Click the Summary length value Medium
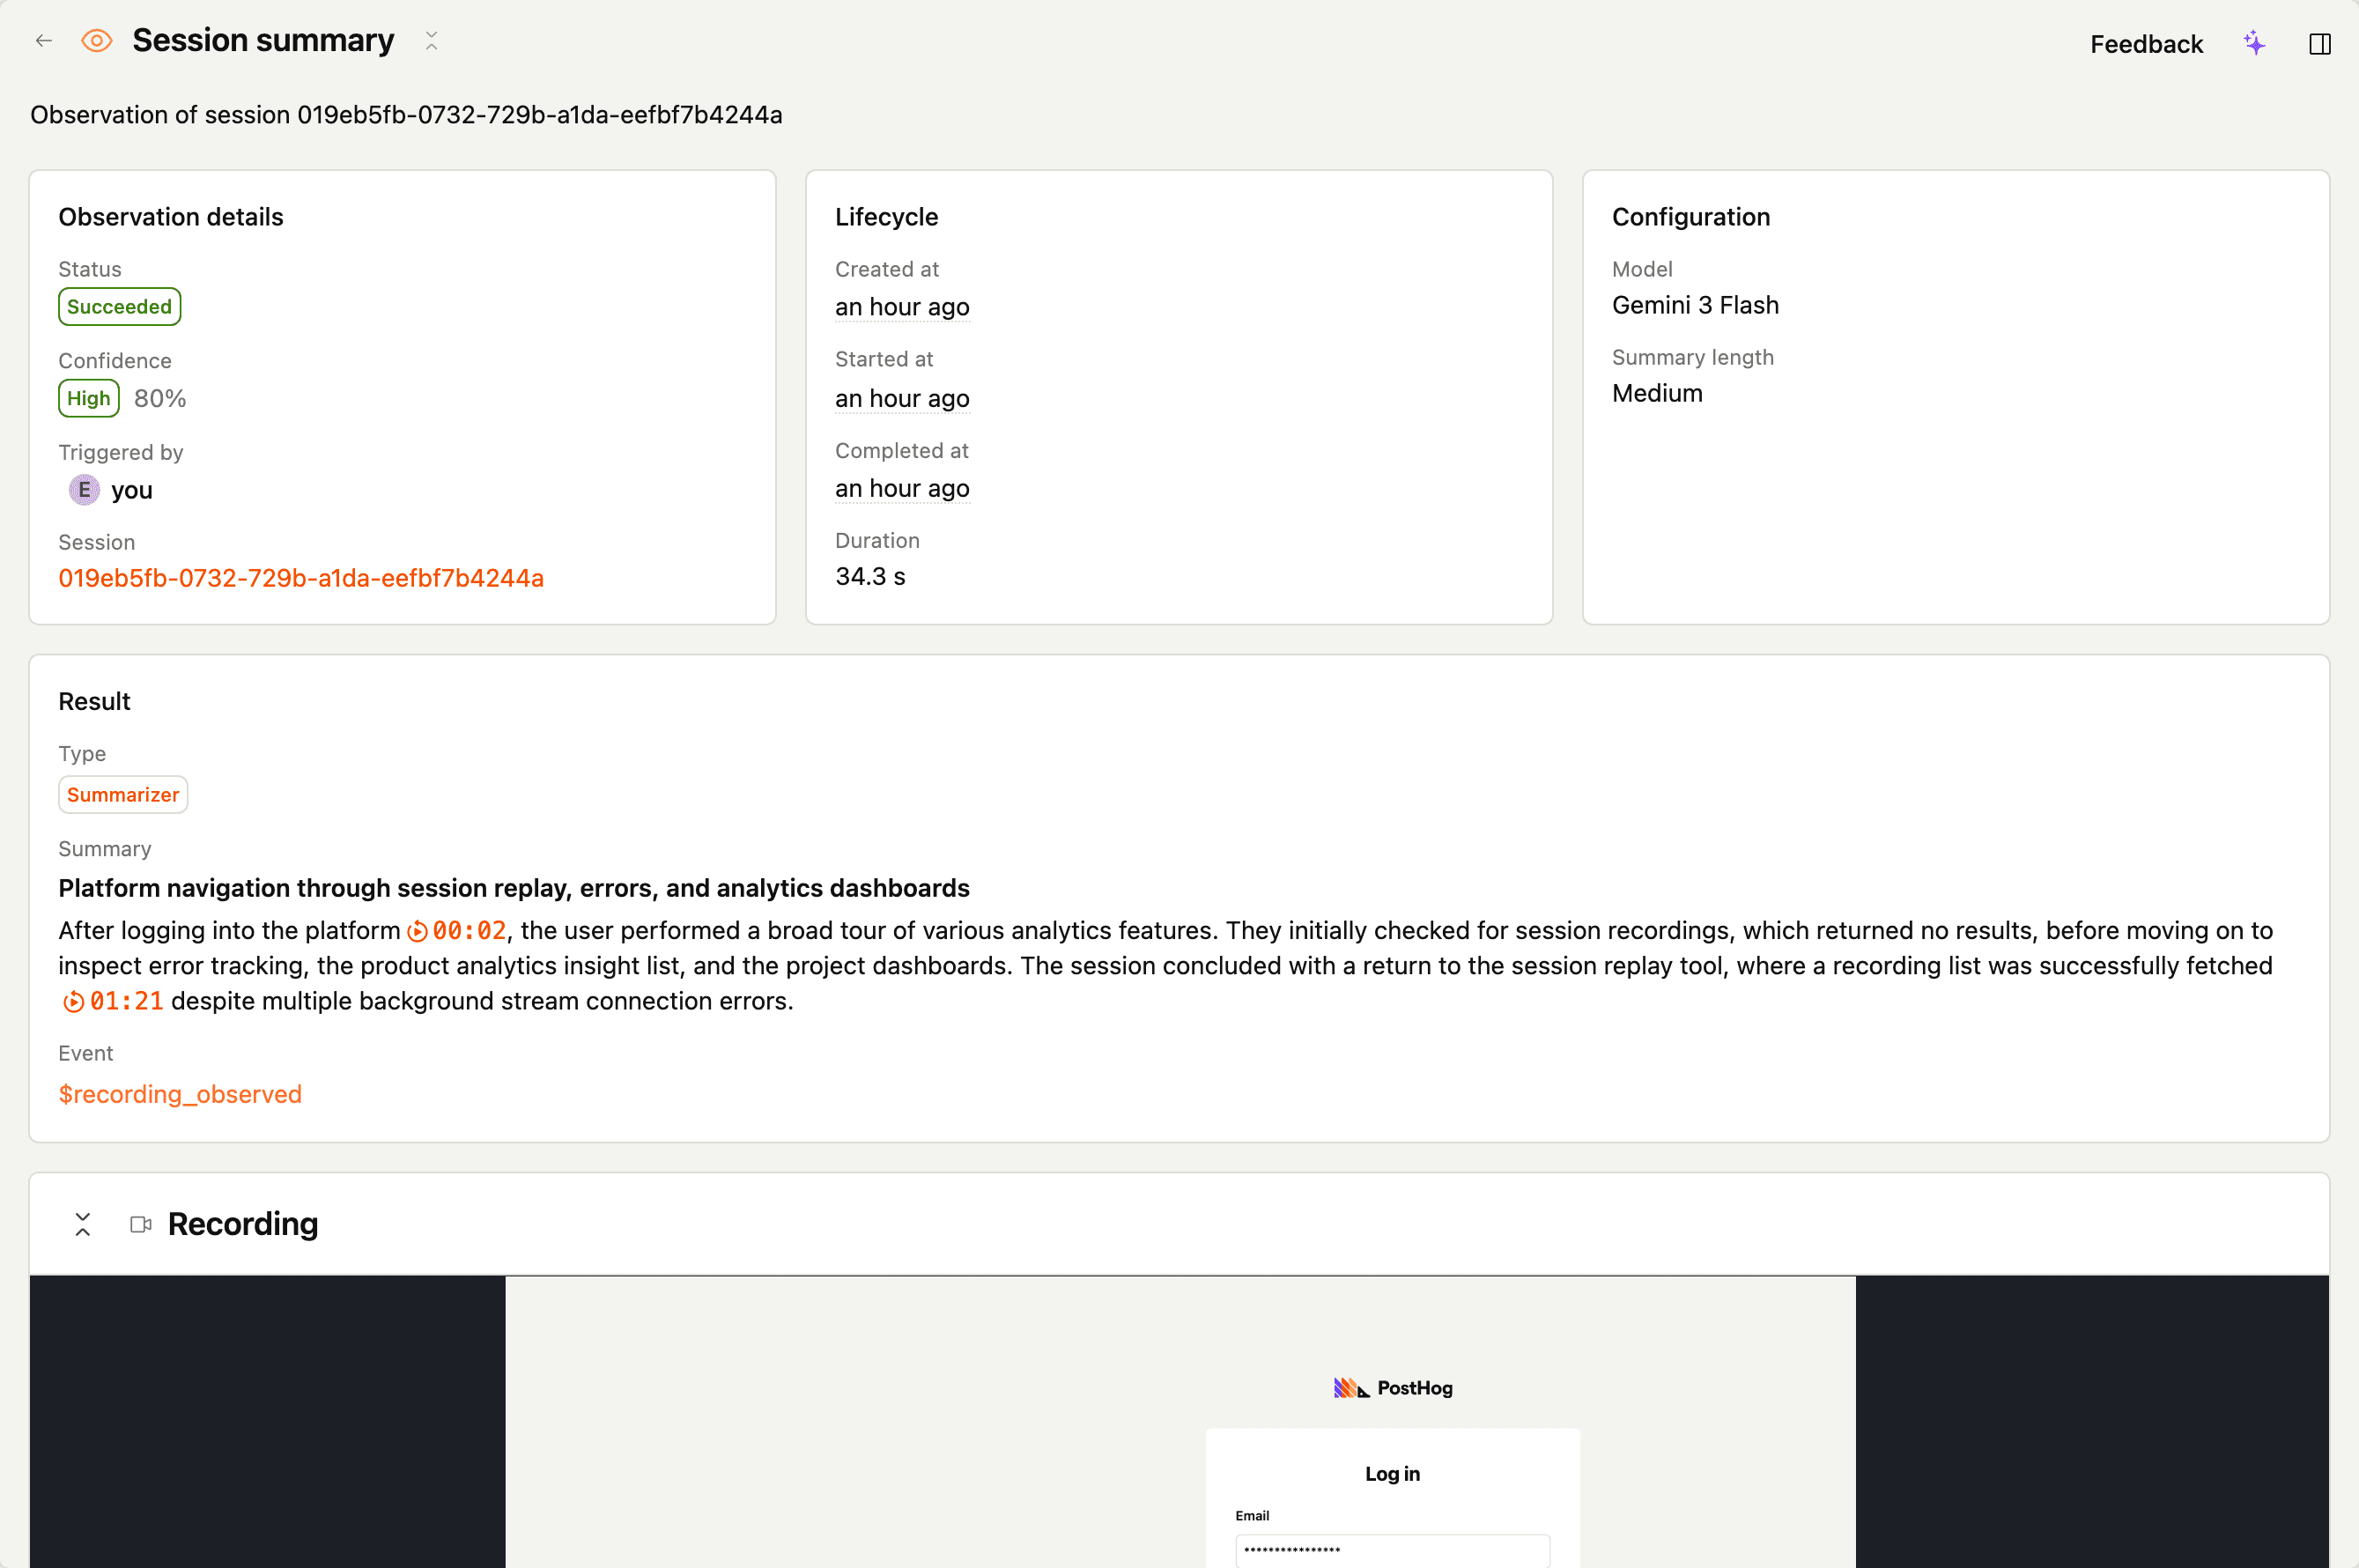 1657,393
